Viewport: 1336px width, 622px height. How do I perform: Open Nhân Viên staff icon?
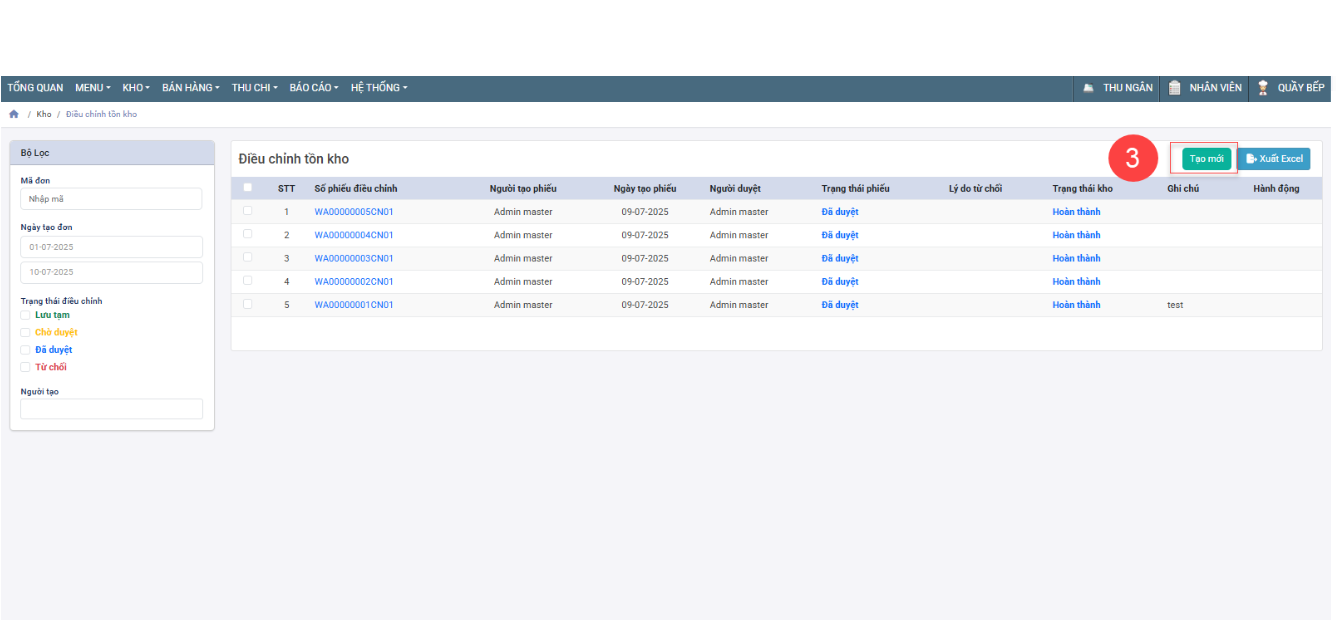tap(1175, 88)
